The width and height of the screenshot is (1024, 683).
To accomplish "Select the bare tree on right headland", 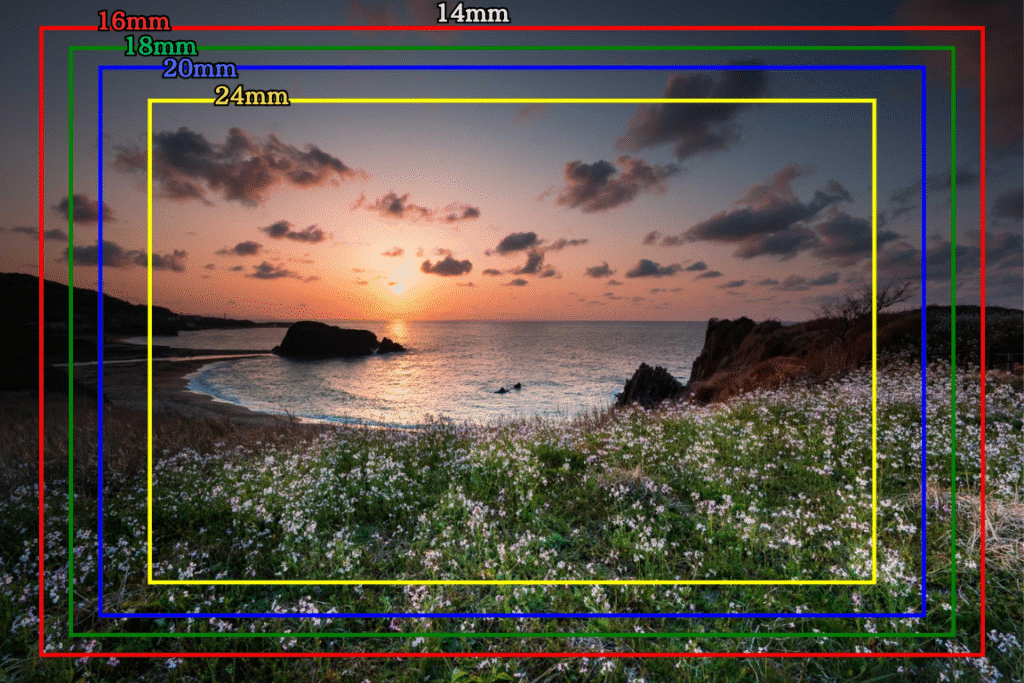I will pos(868,299).
